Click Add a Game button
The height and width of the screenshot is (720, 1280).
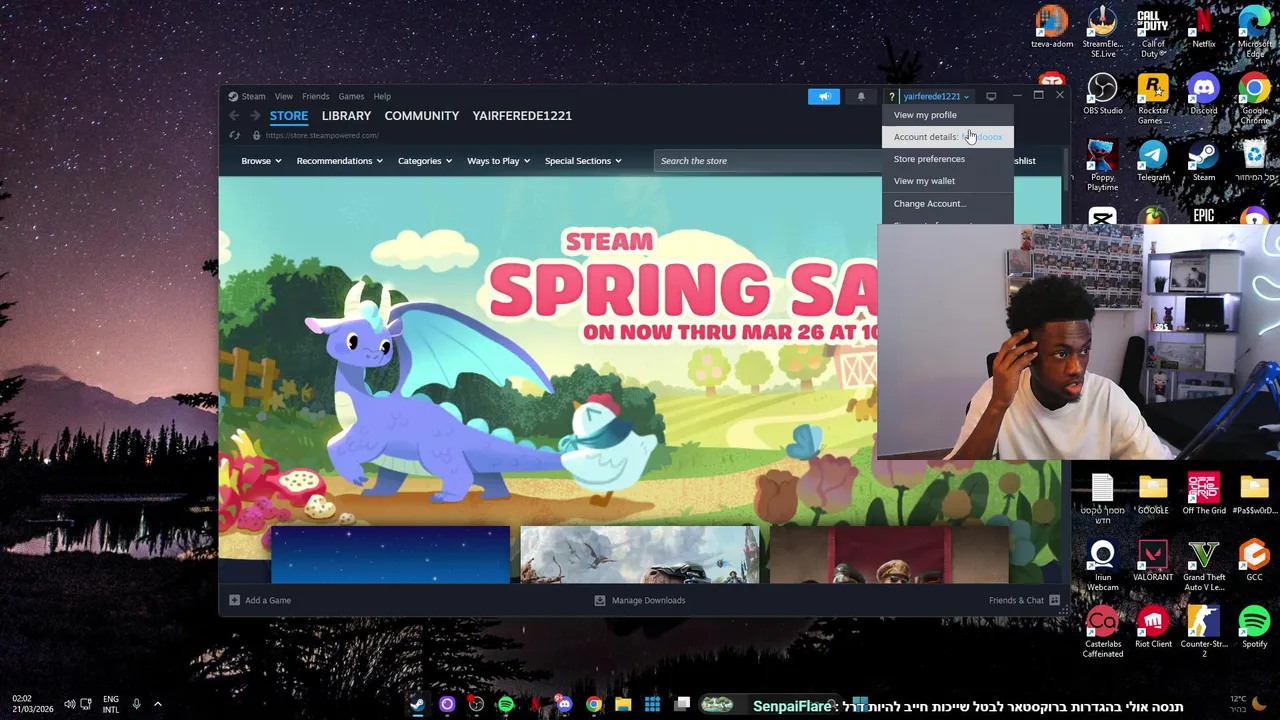pos(260,600)
